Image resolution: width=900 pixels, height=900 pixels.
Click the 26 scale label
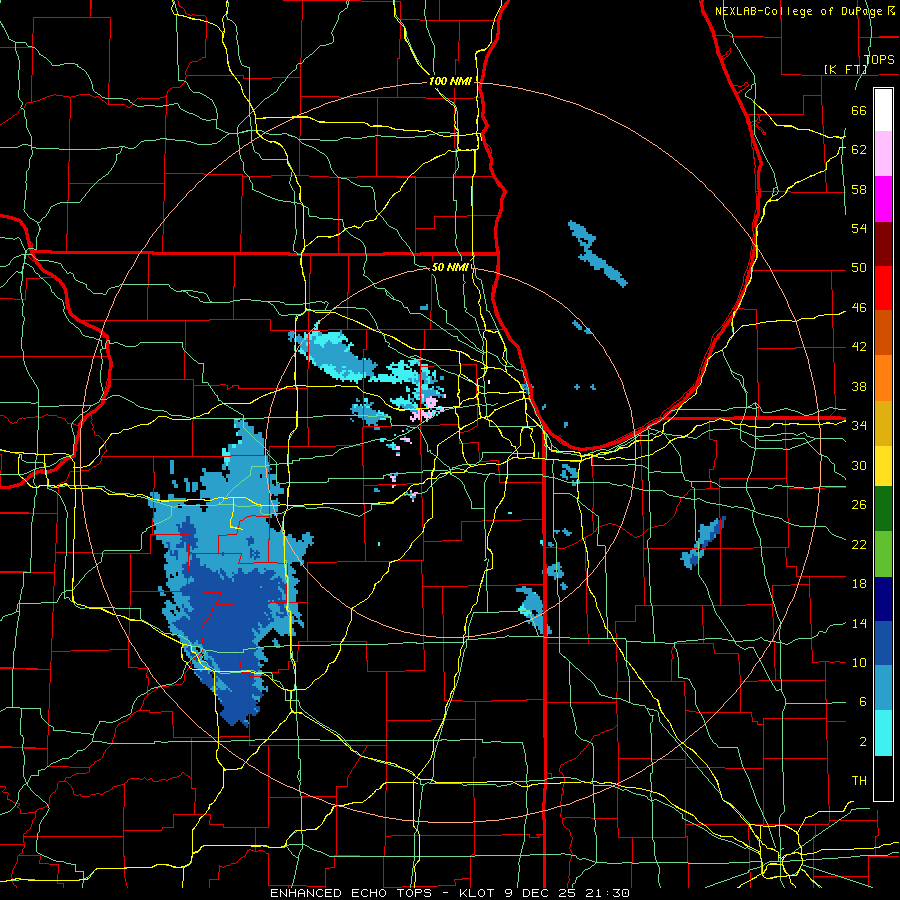click(x=859, y=505)
